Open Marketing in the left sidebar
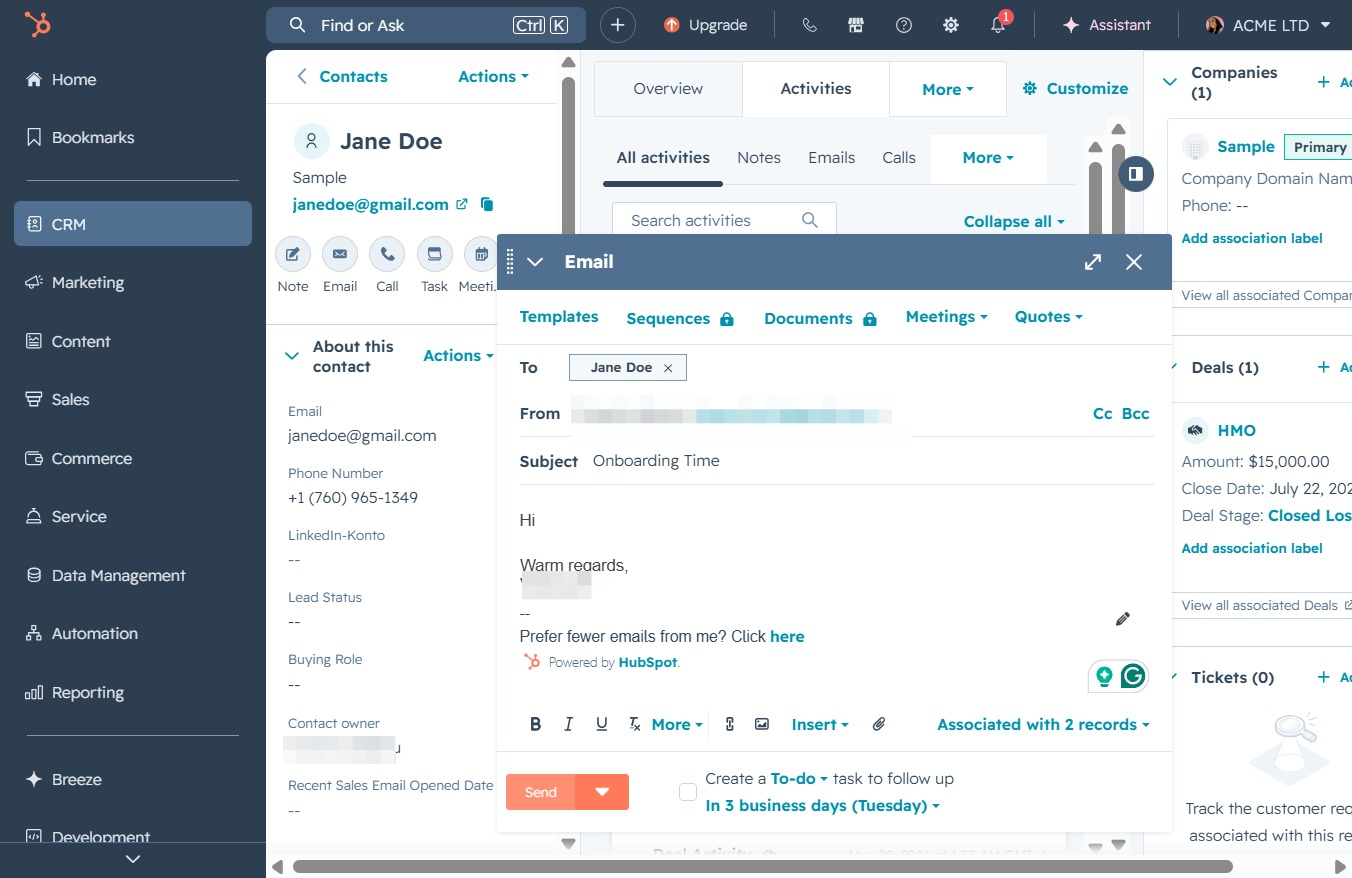This screenshot has height=878, width=1352. click(133, 283)
